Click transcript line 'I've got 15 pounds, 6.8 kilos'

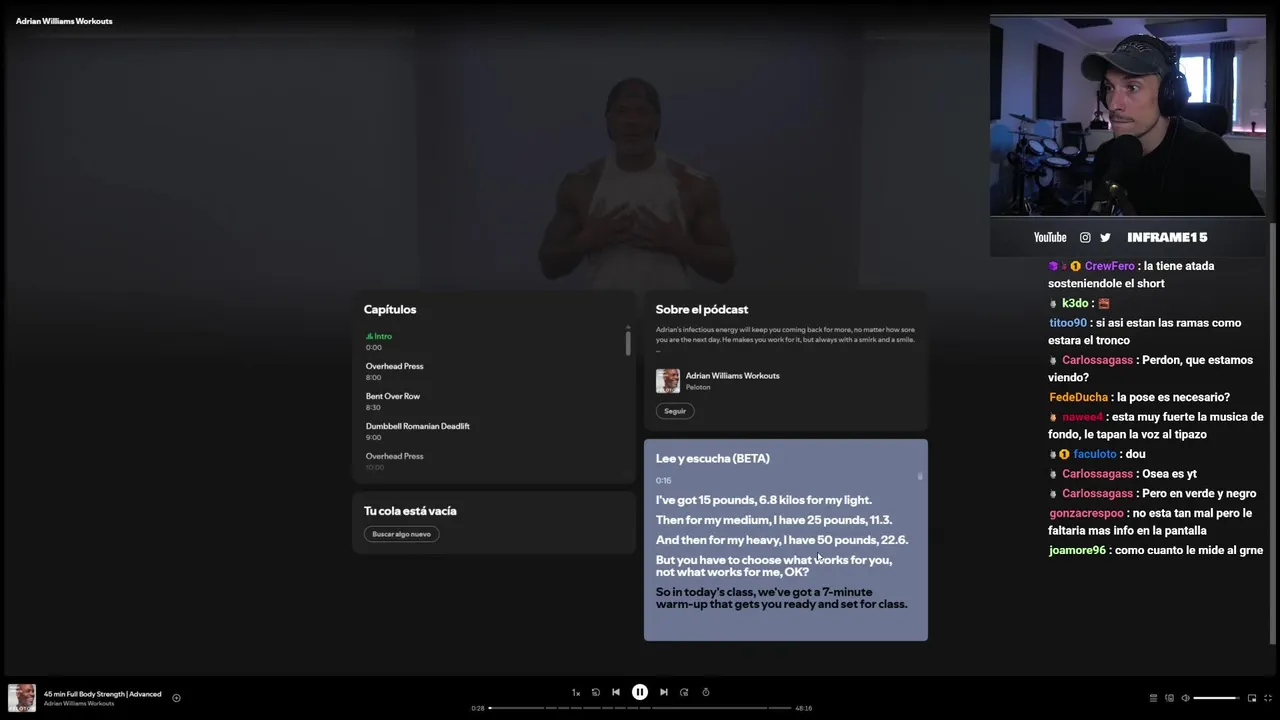pyautogui.click(x=764, y=500)
